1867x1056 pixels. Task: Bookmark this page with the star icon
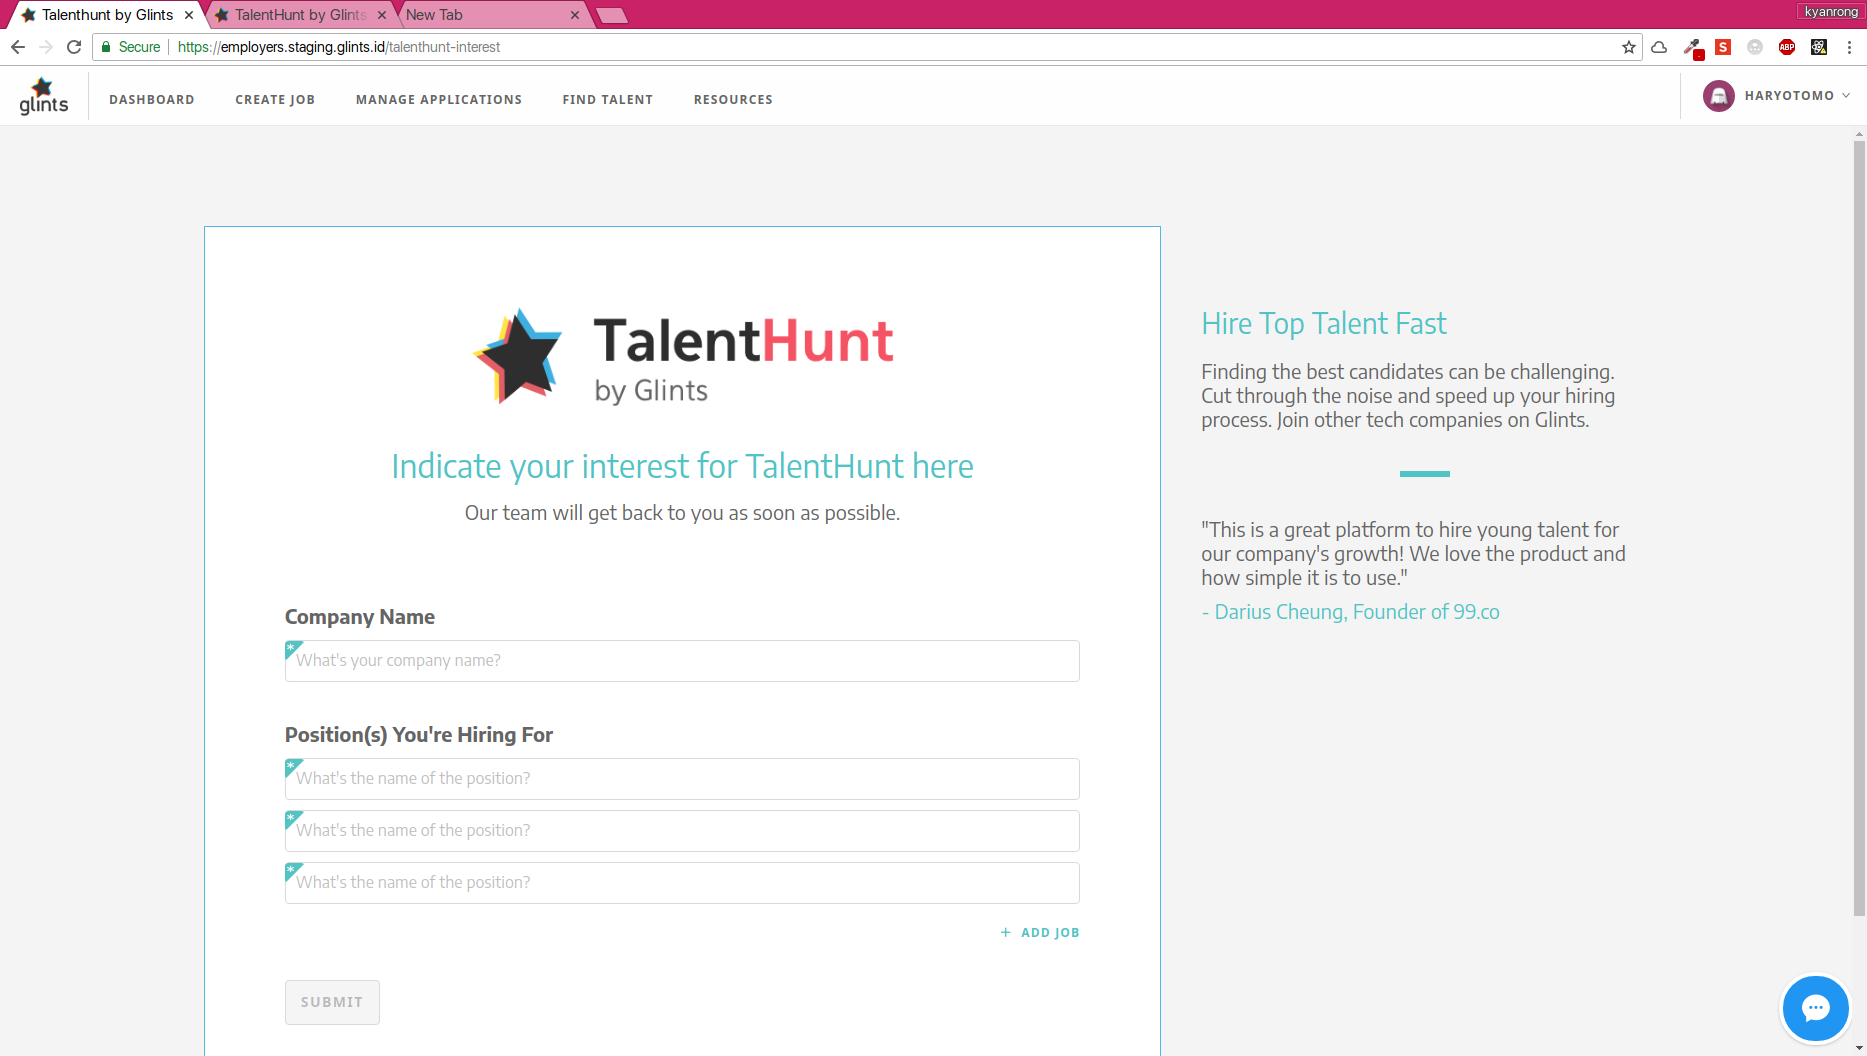pyautogui.click(x=1629, y=47)
